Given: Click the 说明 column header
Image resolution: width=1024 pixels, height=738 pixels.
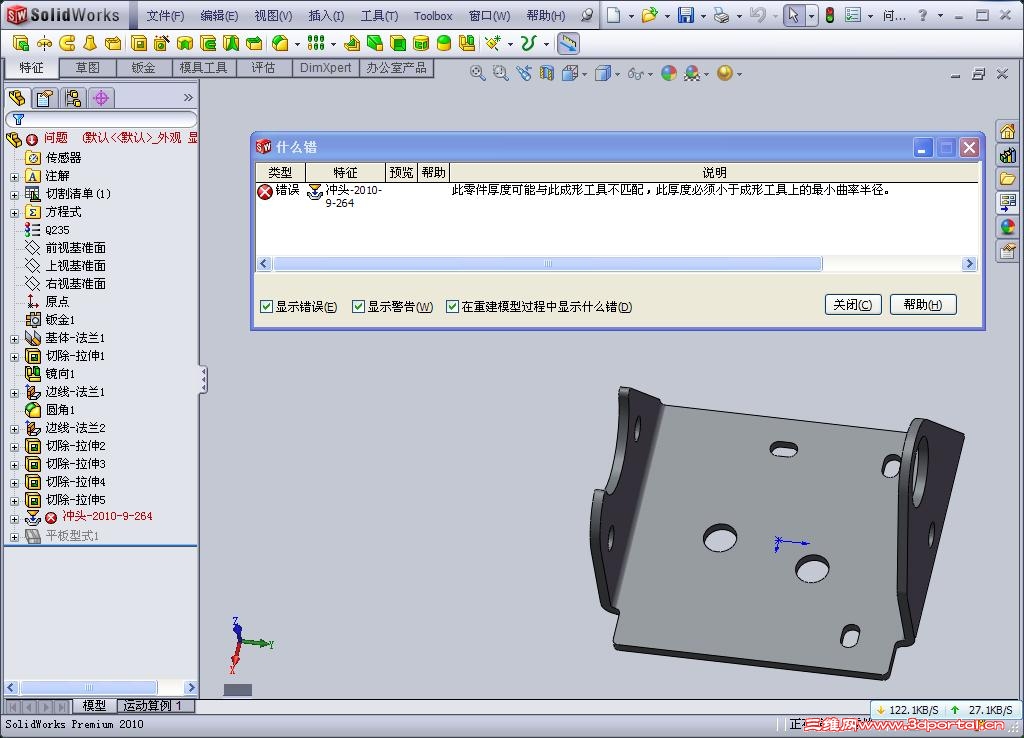Looking at the screenshot, I should [714, 172].
